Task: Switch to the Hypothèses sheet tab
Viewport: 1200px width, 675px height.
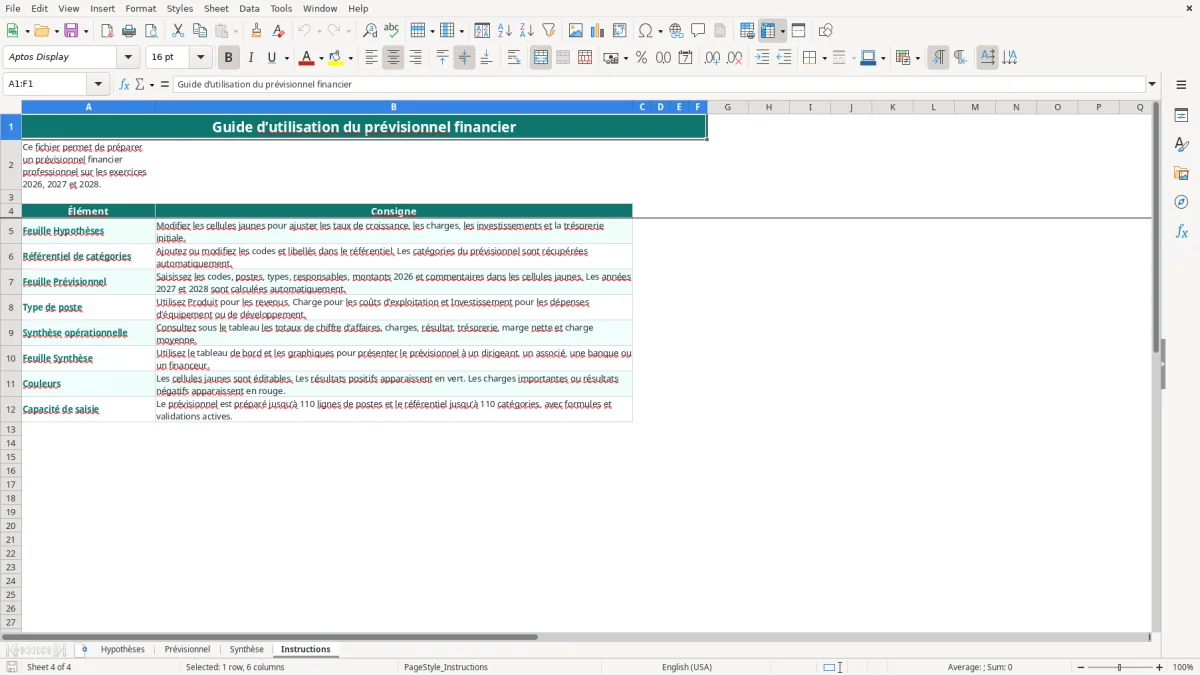Action: pos(123,649)
